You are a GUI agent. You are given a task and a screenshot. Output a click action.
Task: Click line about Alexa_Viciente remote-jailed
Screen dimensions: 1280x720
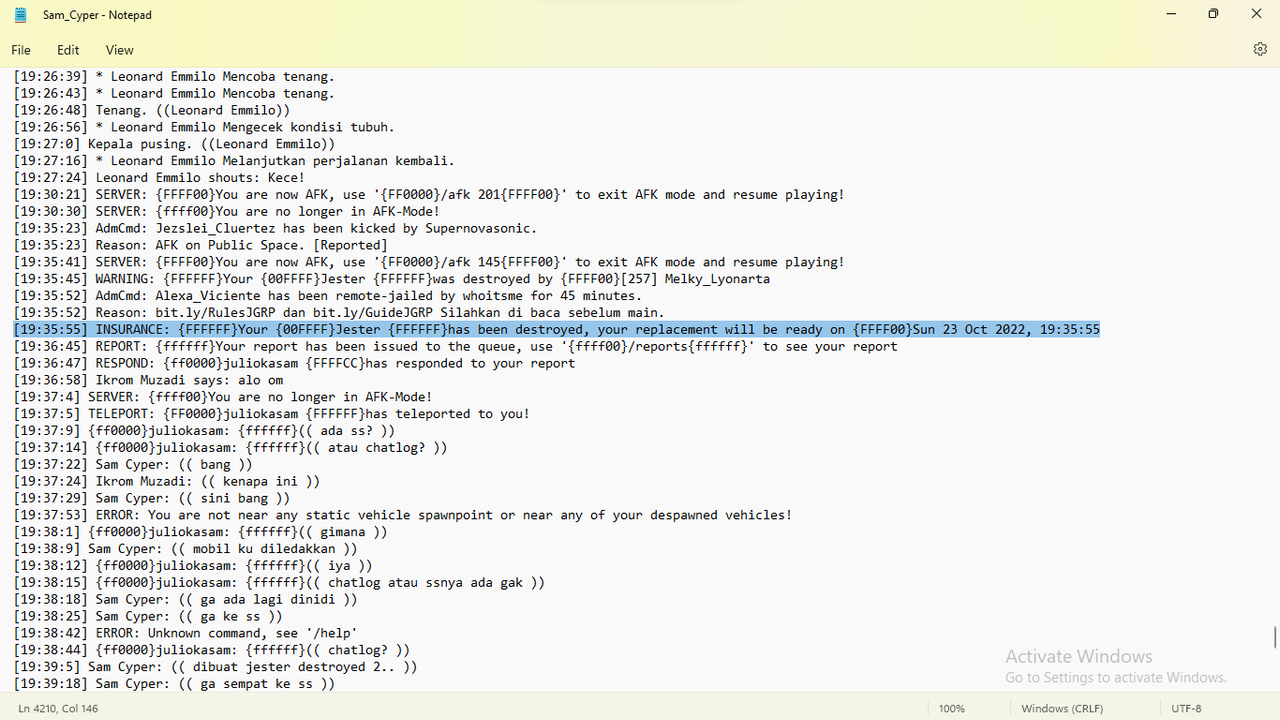(328, 296)
